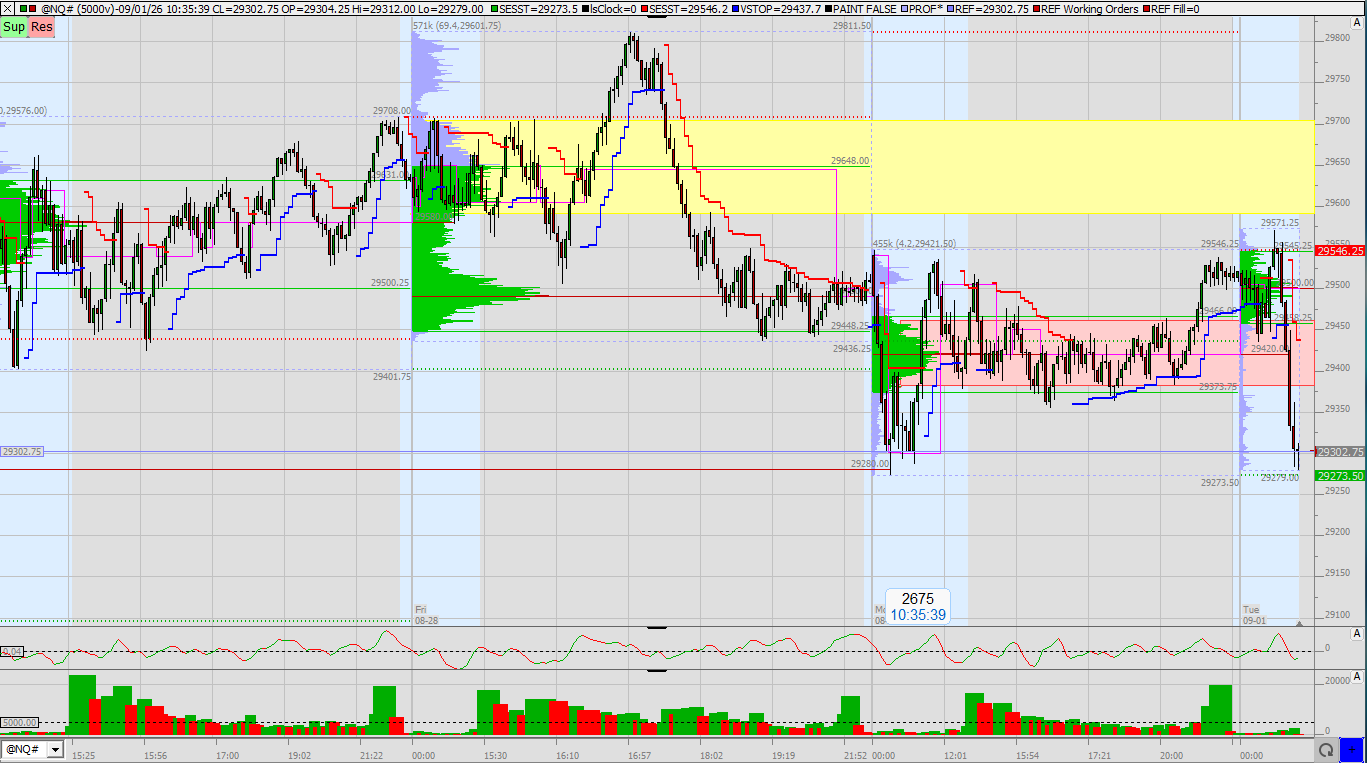
Task: Click the 29100 price axis label
Action: (x=1335, y=614)
